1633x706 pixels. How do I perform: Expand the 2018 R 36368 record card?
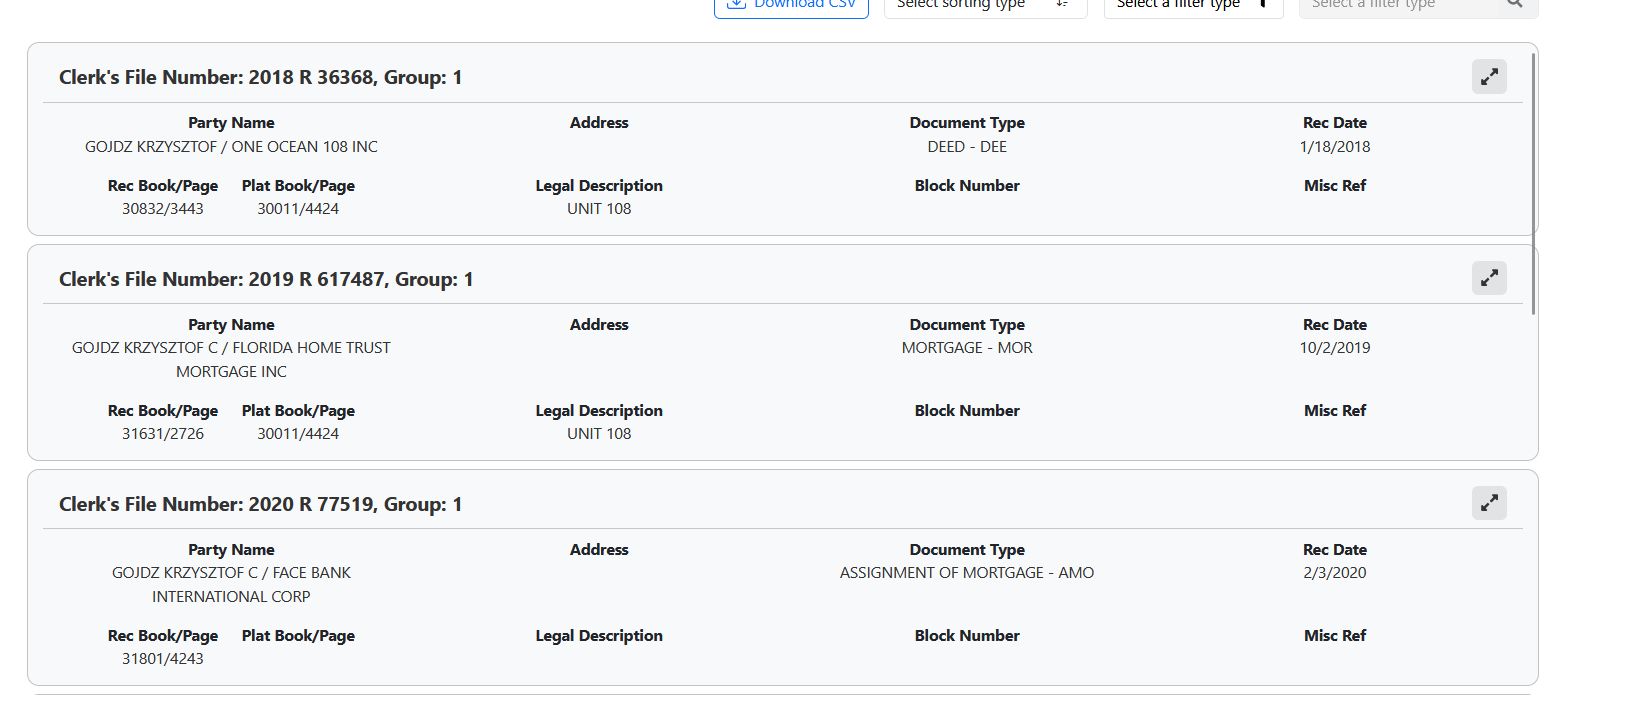click(x=1489, y=77)
